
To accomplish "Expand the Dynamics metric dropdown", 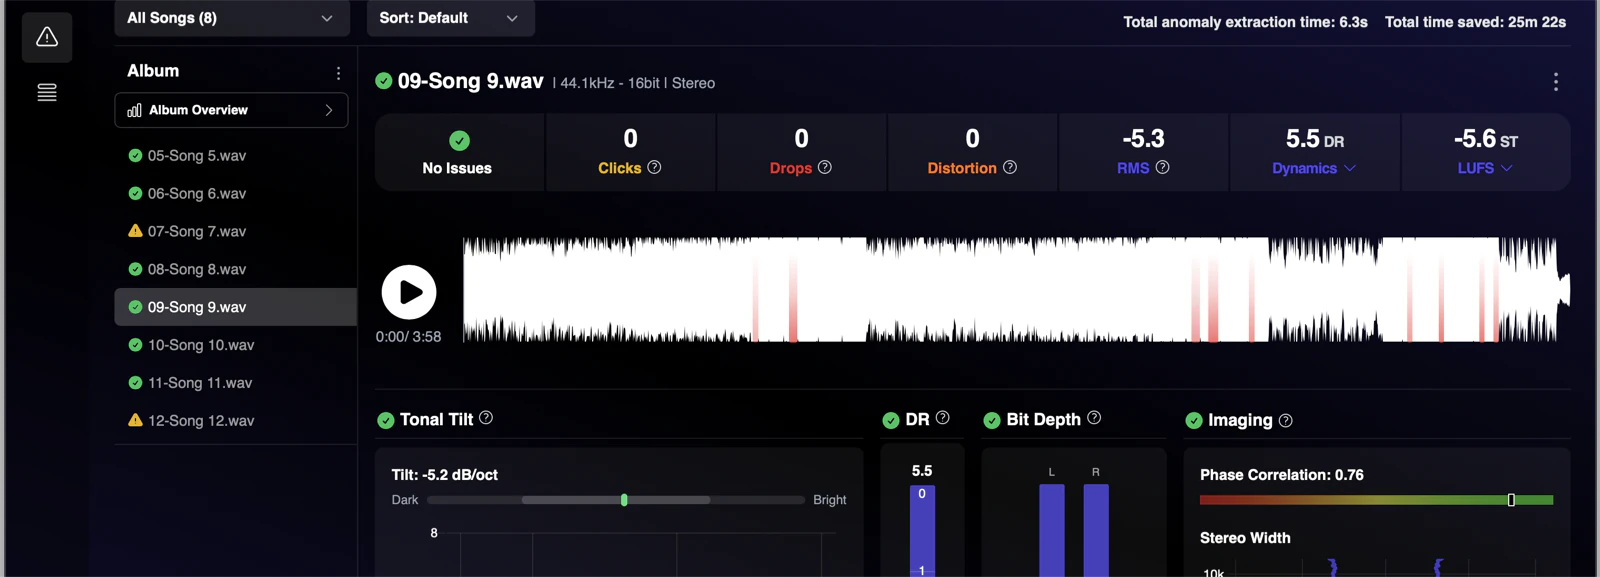I will coord(1314,168).
